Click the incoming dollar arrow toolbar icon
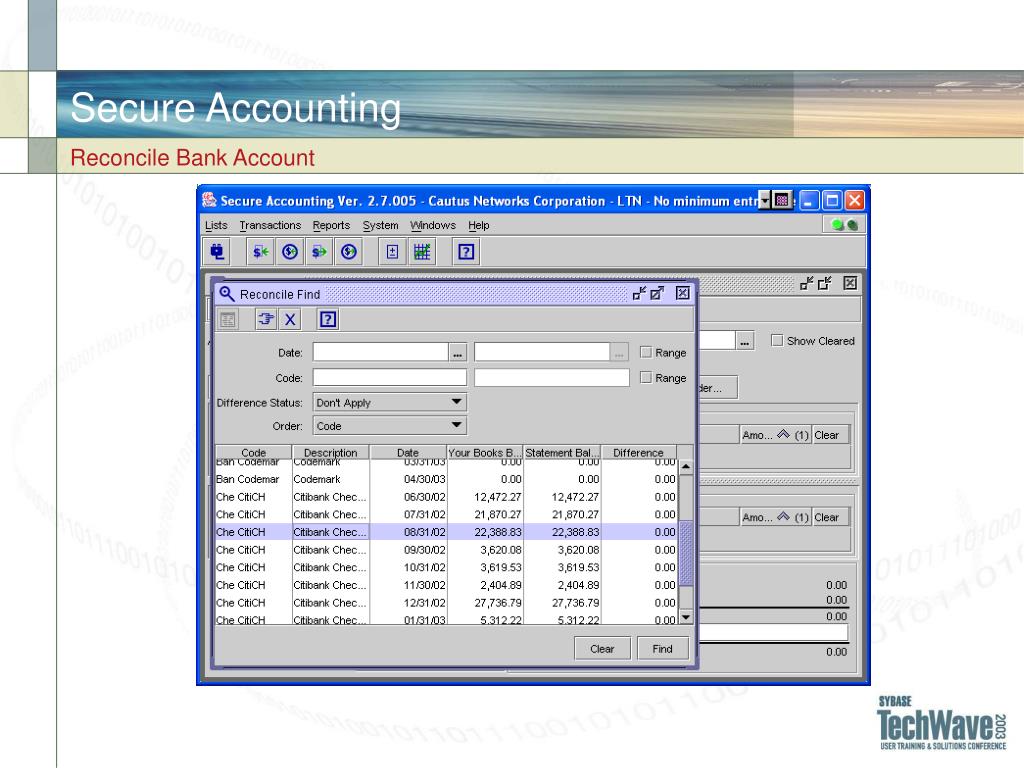1024x768 pixels. [x=261, y=251]
